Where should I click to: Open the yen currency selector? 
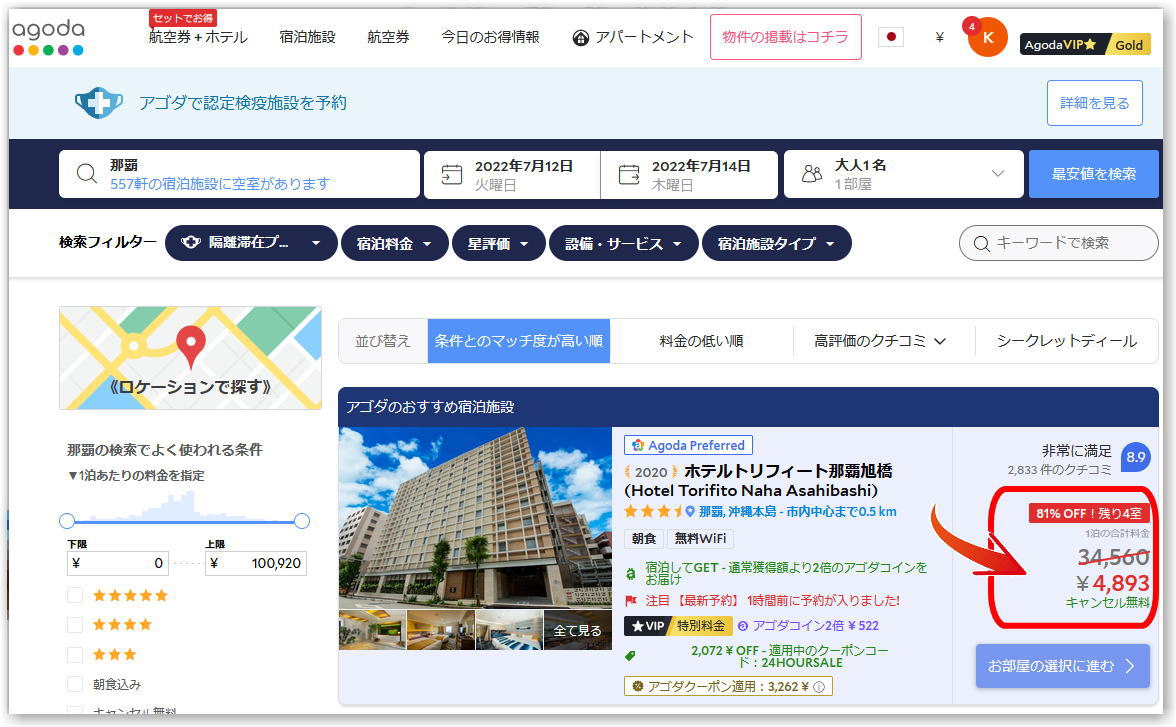[x=939, y=37]
